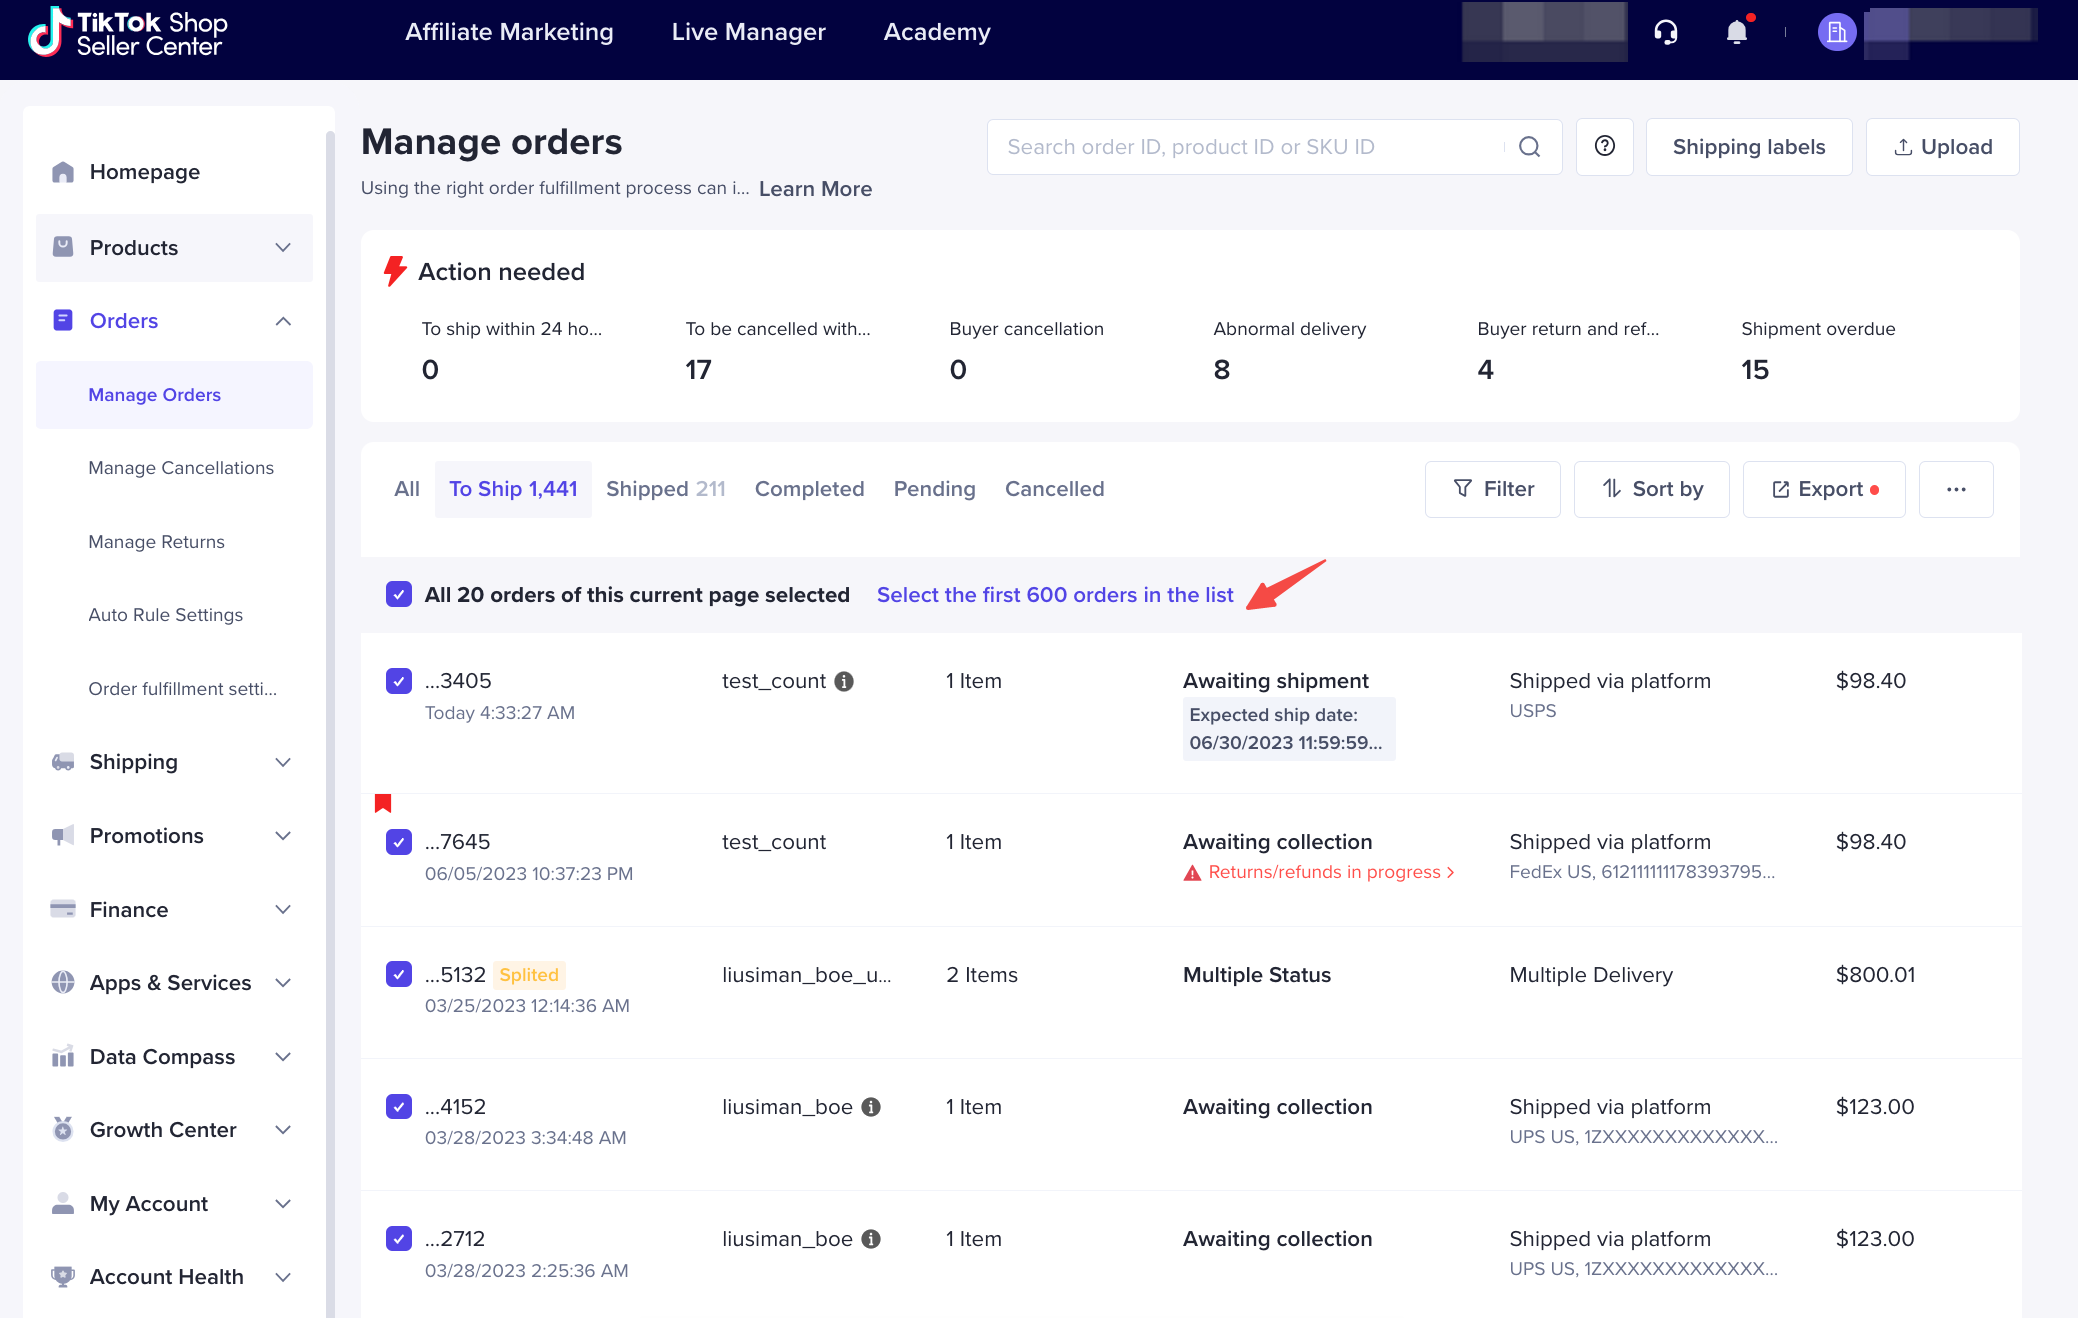
Task: Click the Upload button
Action: point(1942,147)
